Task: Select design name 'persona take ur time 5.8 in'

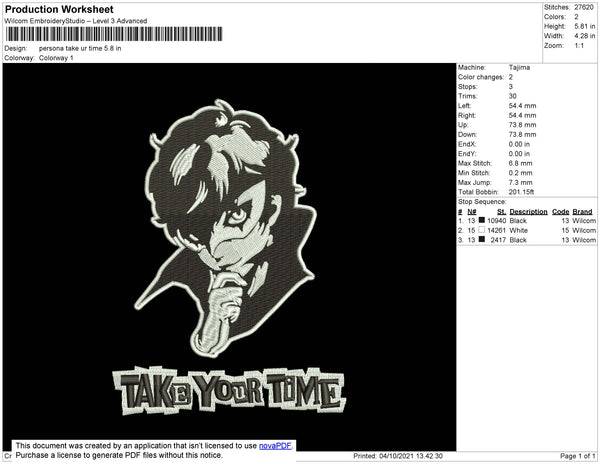Action: pyautogui.click(x=80, y=49)
